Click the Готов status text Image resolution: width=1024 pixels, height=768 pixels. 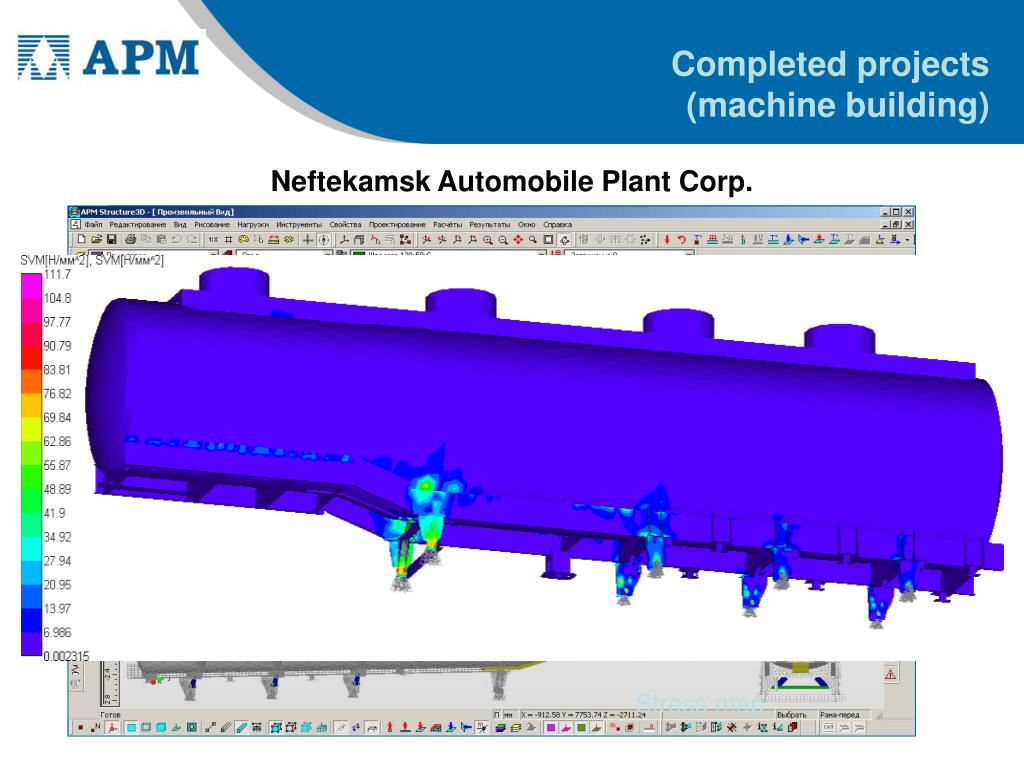[x=110, y=714]
